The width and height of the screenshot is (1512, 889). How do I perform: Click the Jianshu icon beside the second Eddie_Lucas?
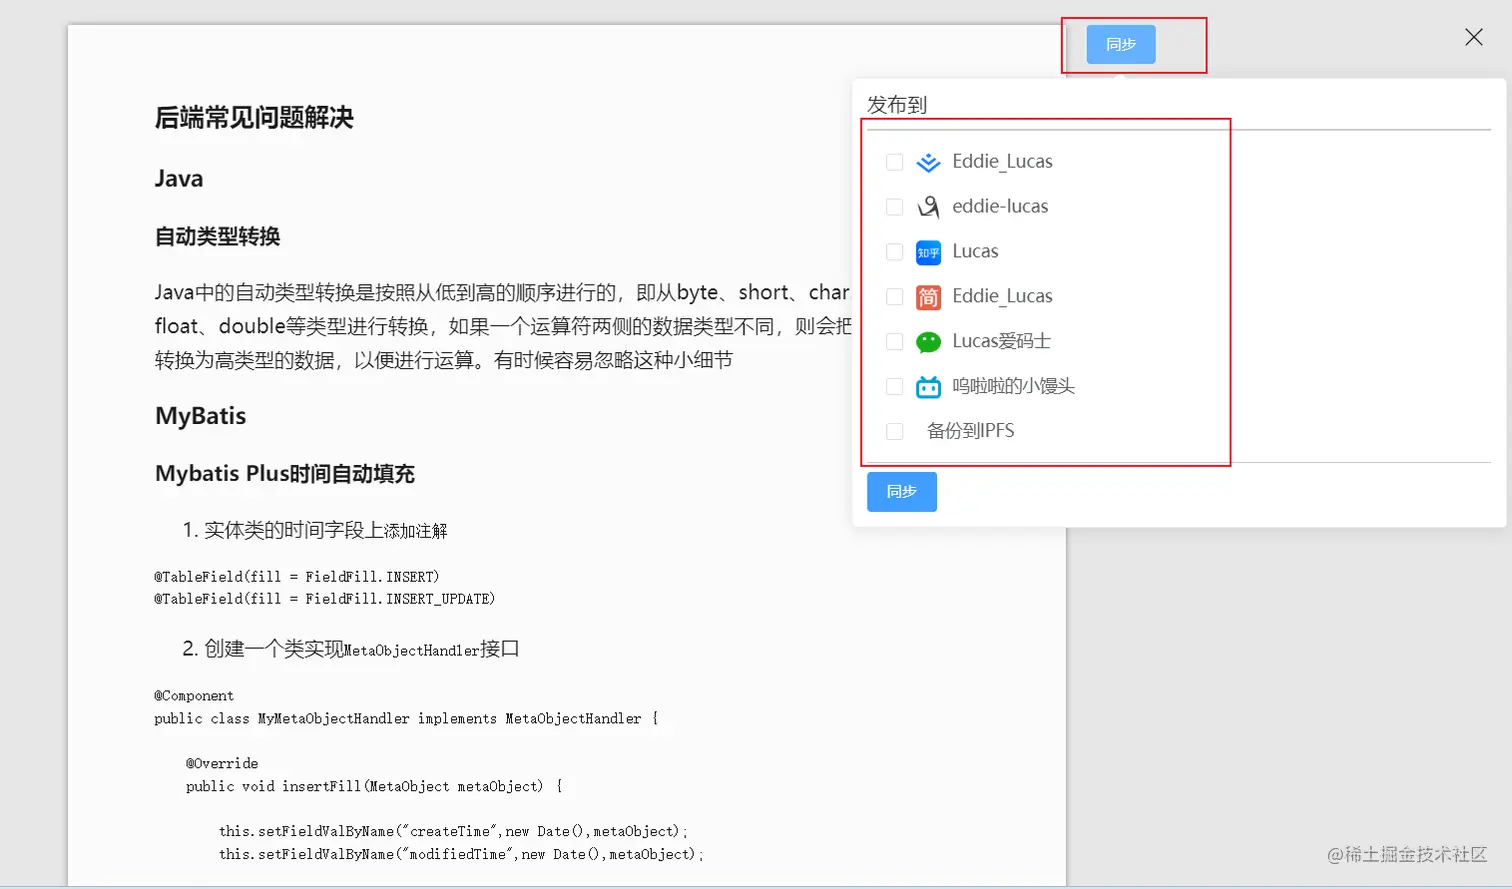click(928, 297)
